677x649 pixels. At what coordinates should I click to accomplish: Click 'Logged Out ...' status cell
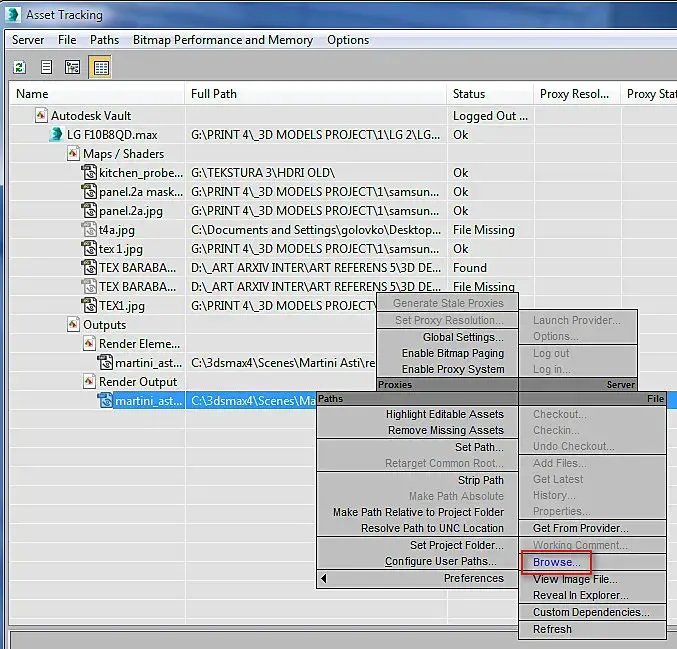click(490, 116)
